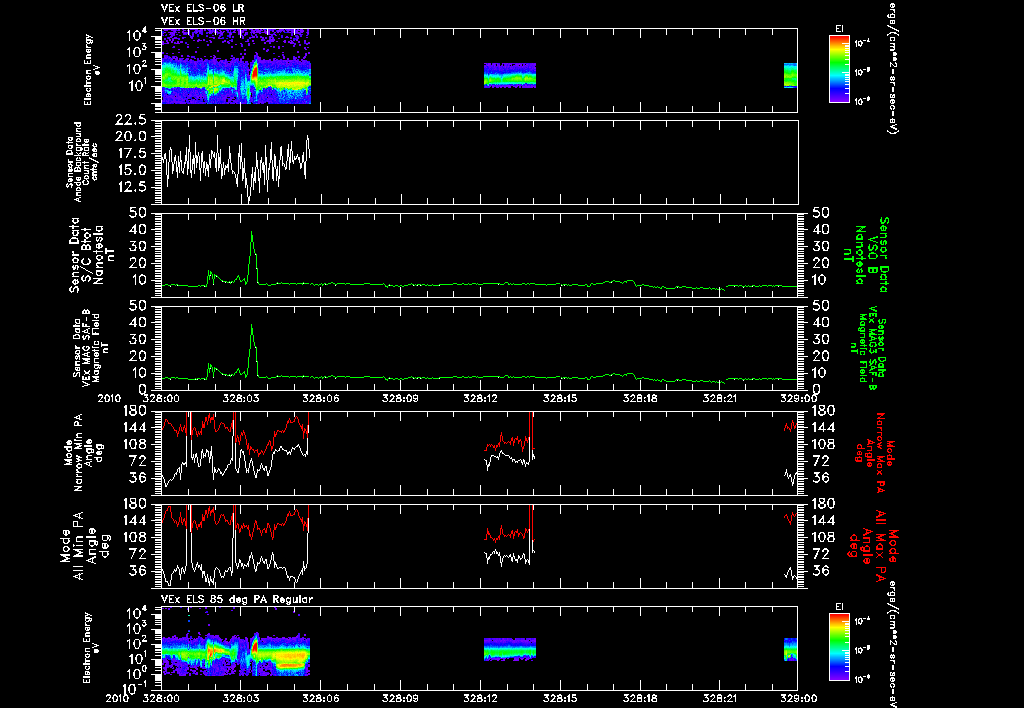Select the red "All Max PA Angle" label
This screenshot has height=708, width=1024.
874,545
